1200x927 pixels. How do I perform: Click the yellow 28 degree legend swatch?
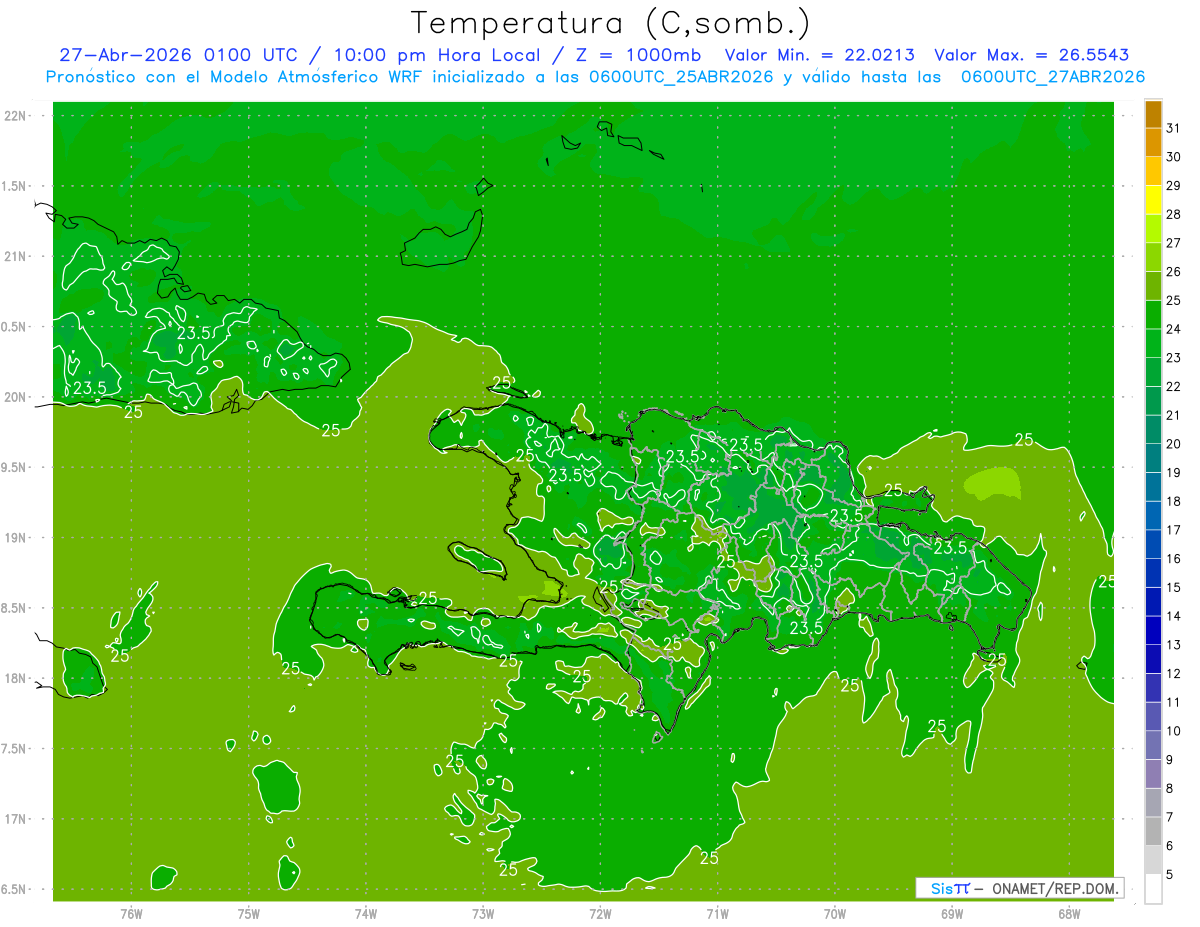(x=1153, y=200)
